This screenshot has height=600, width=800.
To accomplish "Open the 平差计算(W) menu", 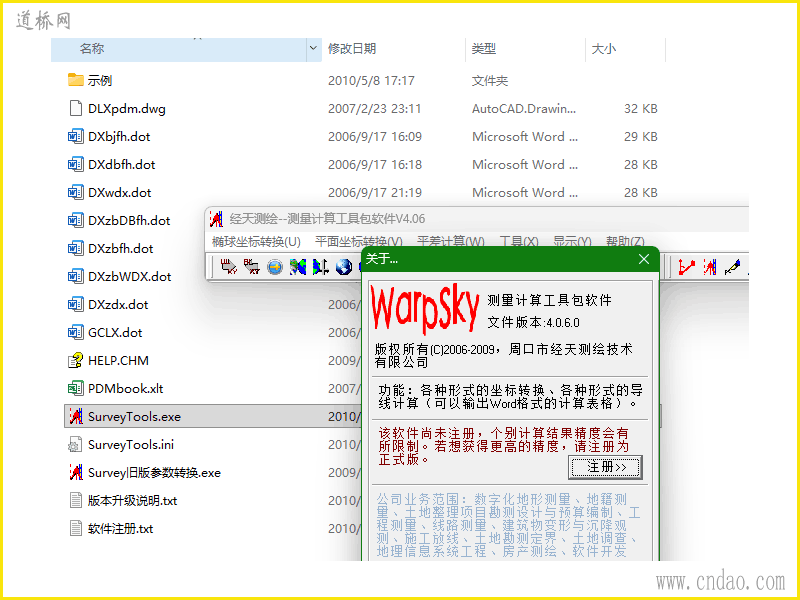I will 451,241.
